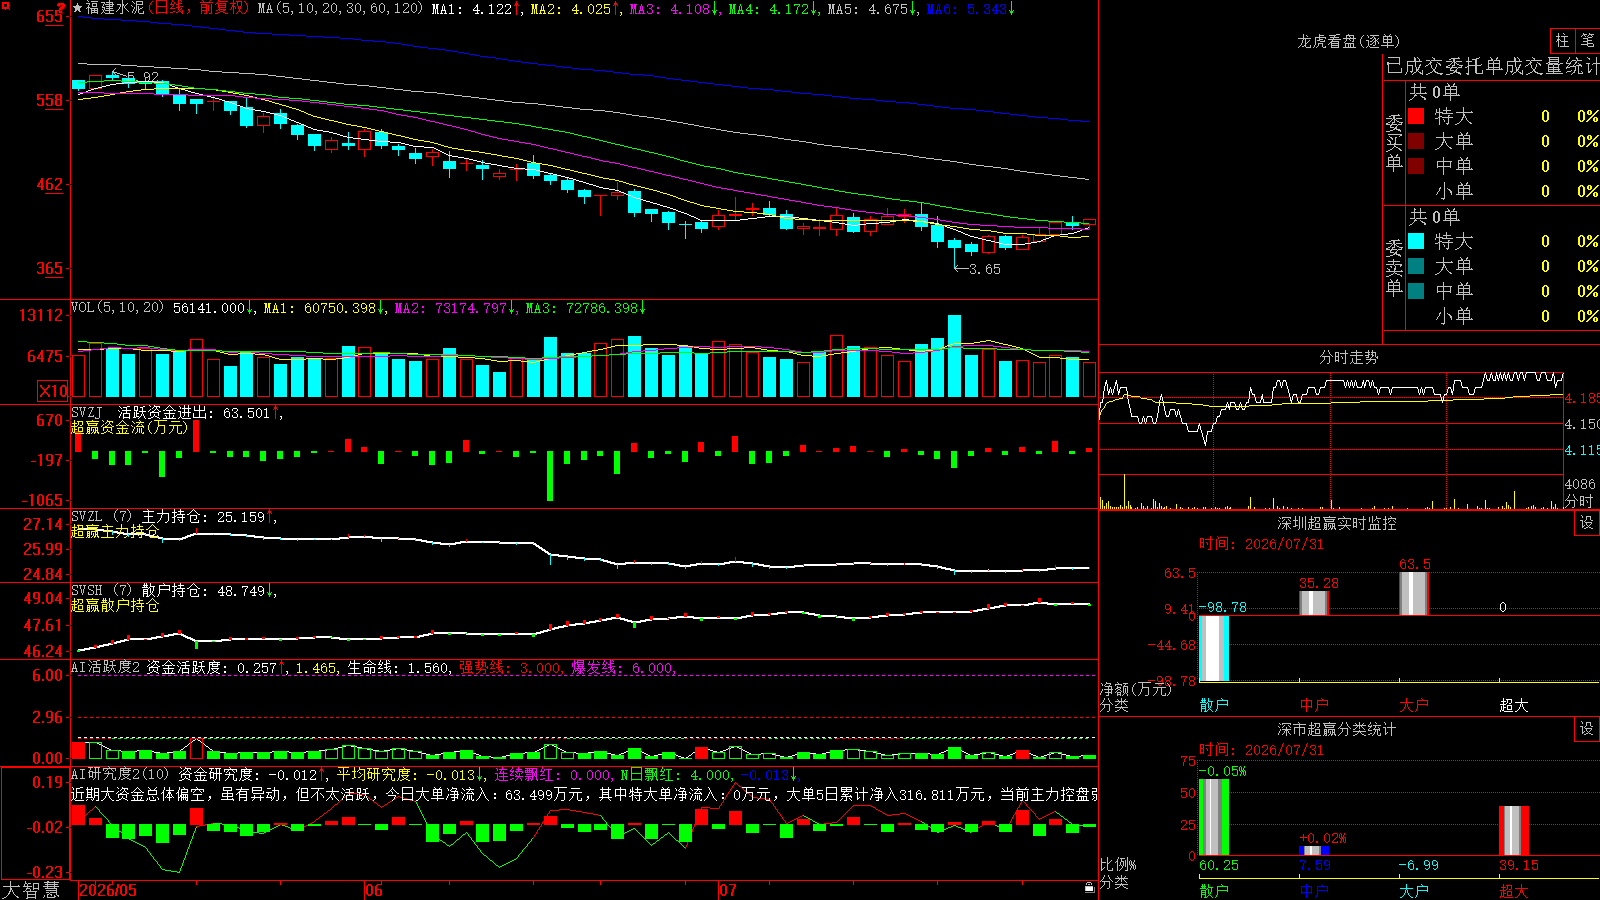
Task: Click the 中户 35.28 bar in 深圳超赢实时监控
Action: click(1314, 603)
